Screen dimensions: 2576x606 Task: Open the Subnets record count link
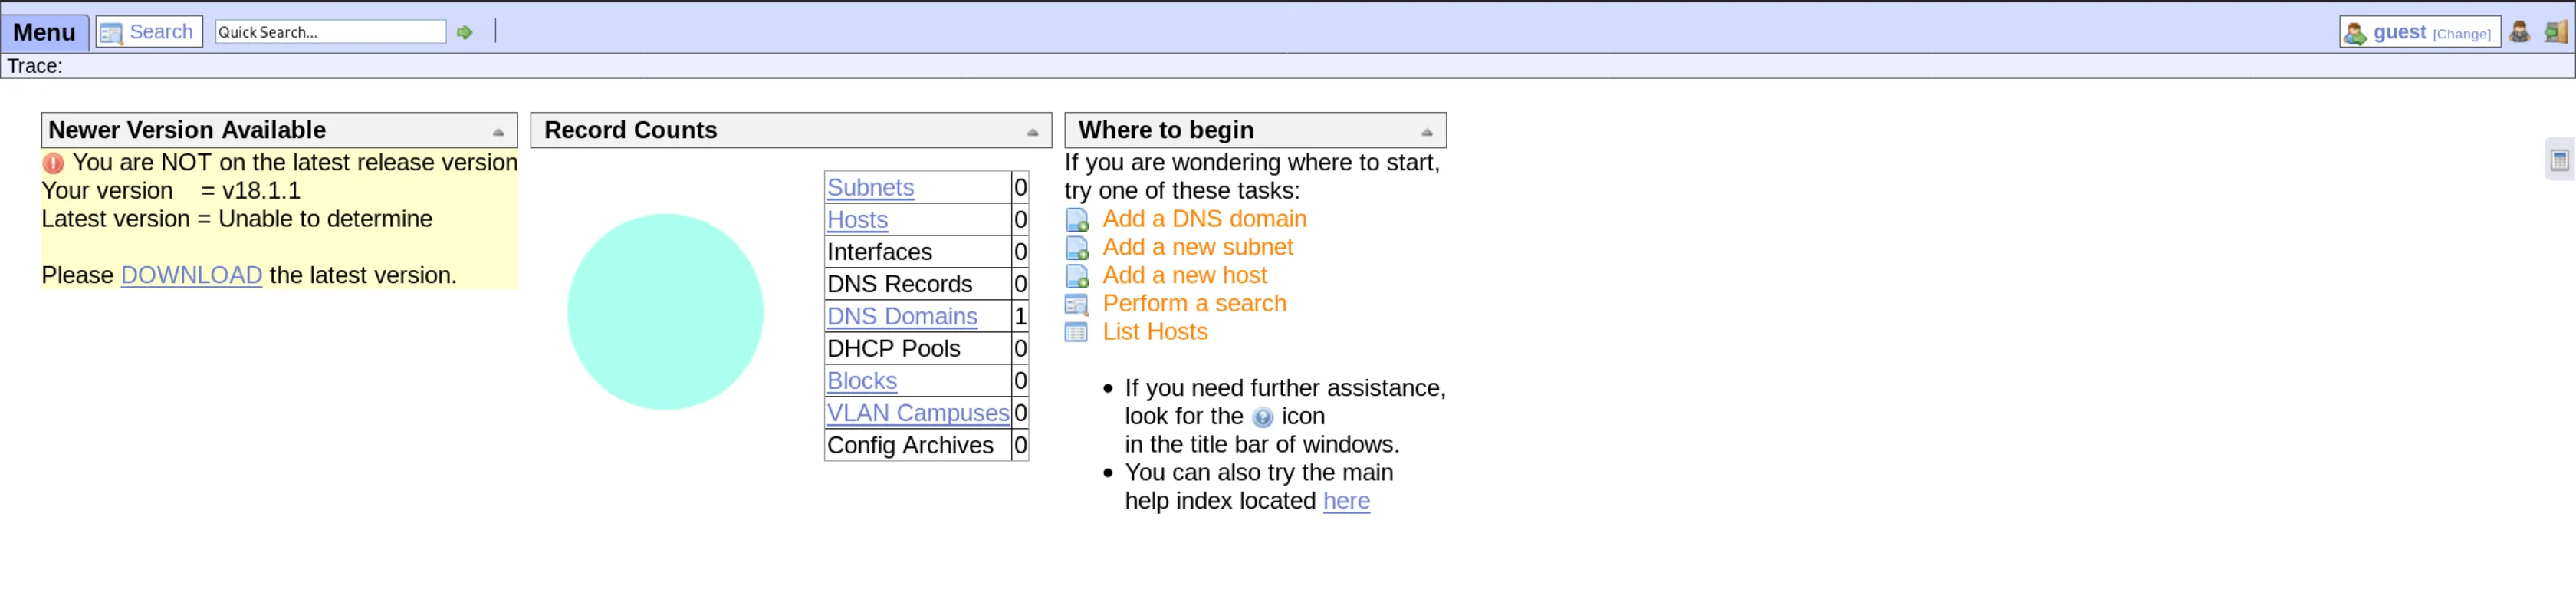(x=869, y=187)
